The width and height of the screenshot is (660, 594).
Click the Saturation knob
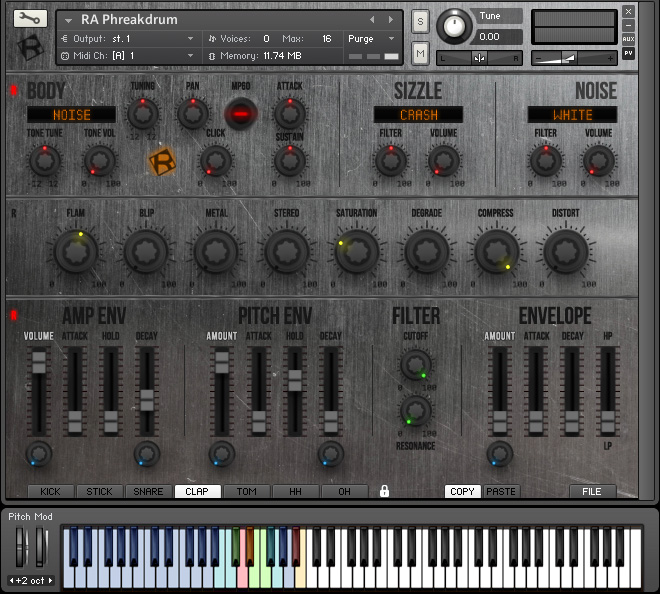click(357, 252)
